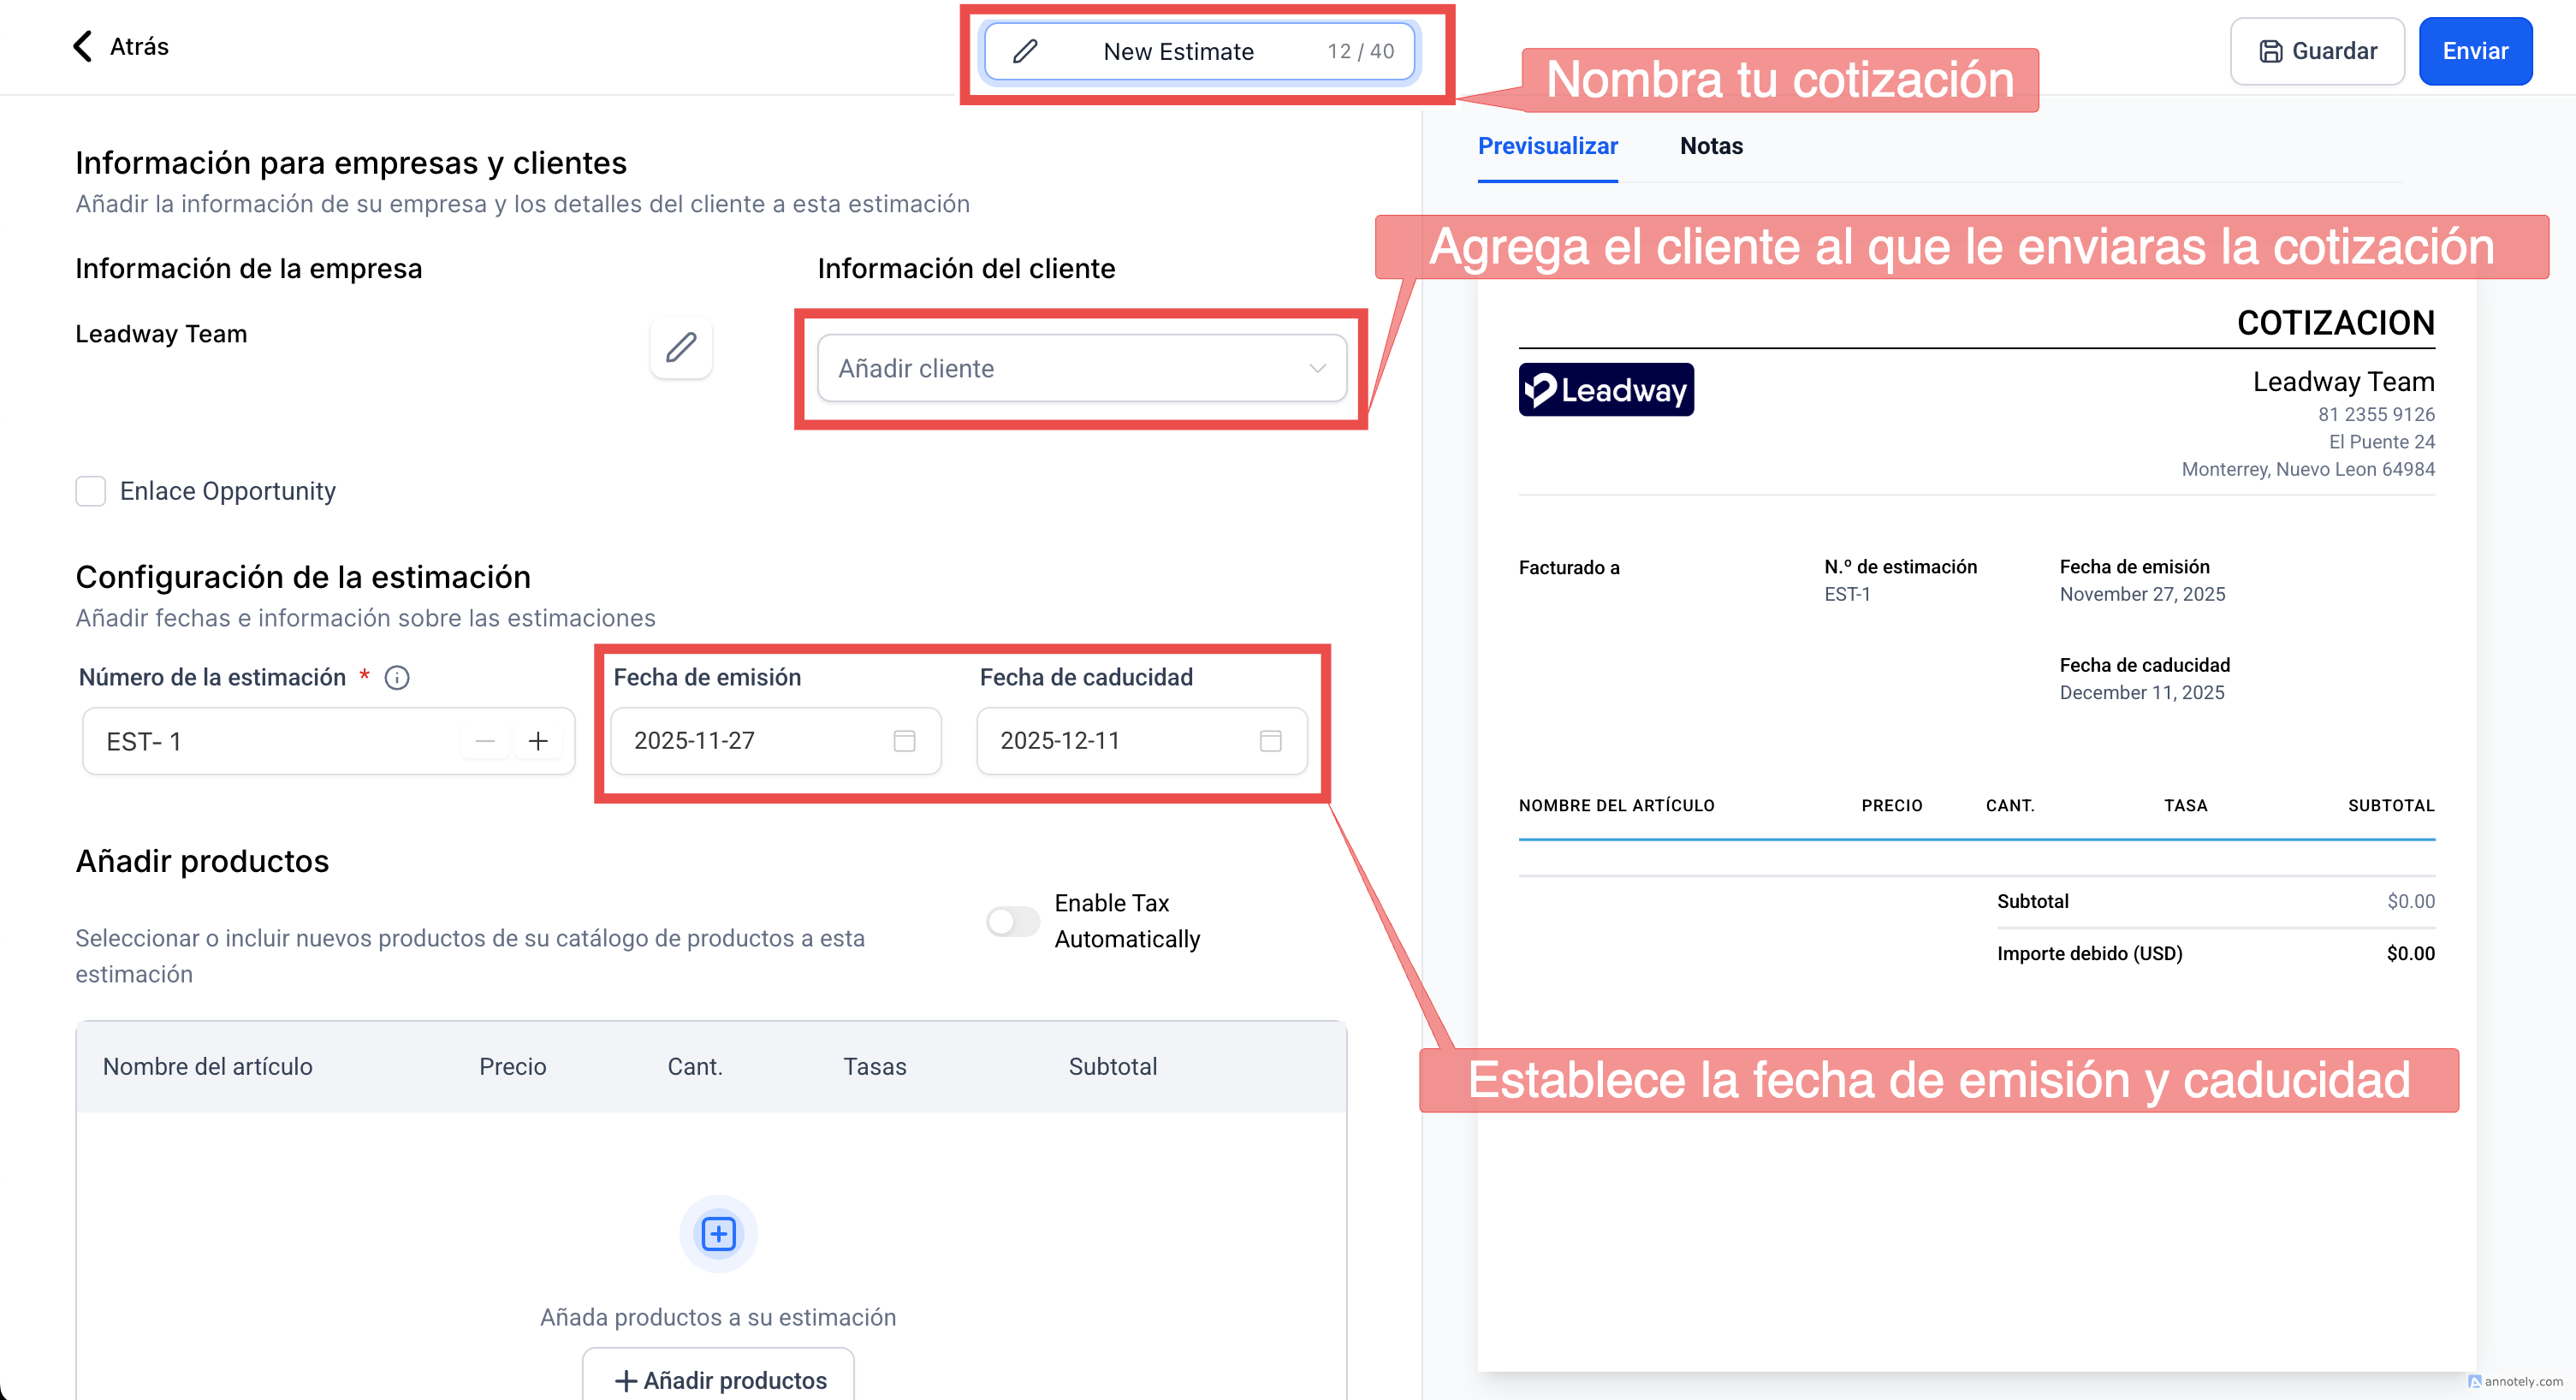Click the Añadir productos button
Viewport: 2576px width, 1400px height.
click(x=718, y=1380)
